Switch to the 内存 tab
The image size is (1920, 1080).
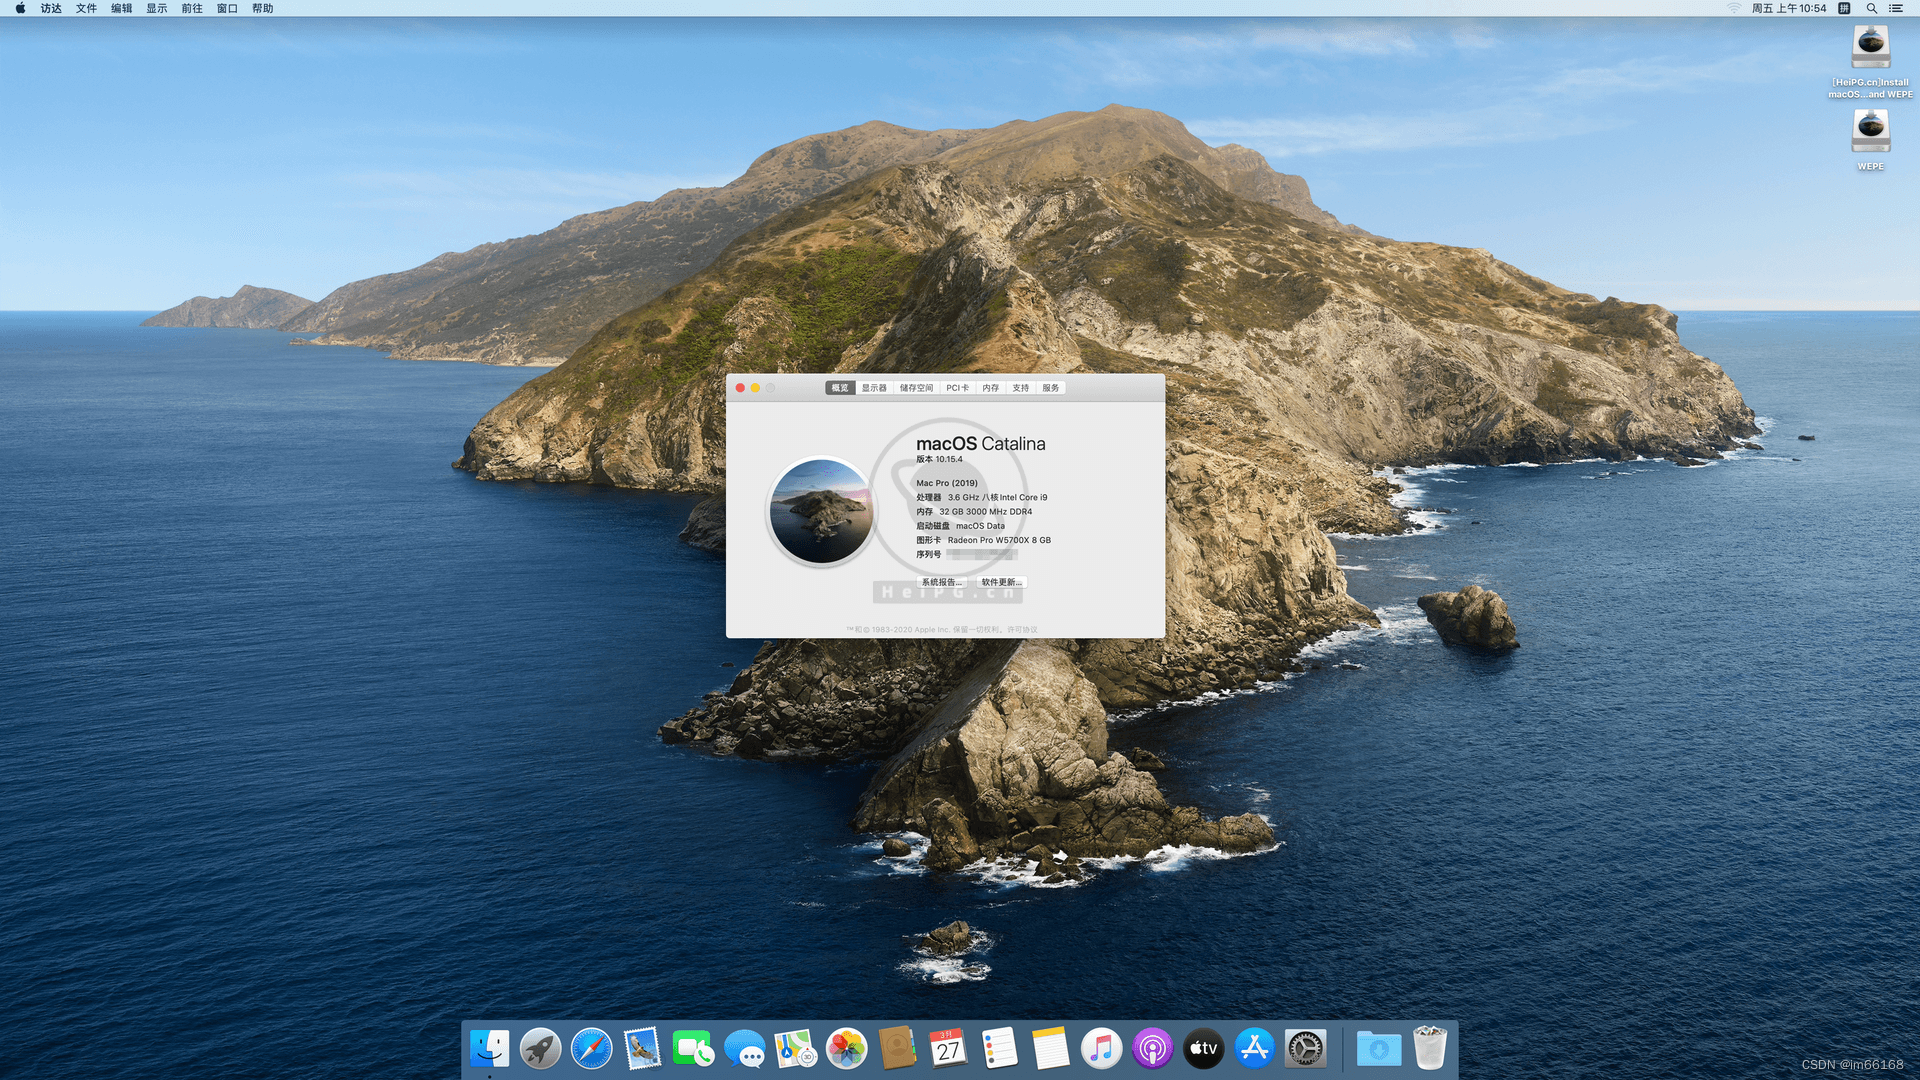click(990, 388)
